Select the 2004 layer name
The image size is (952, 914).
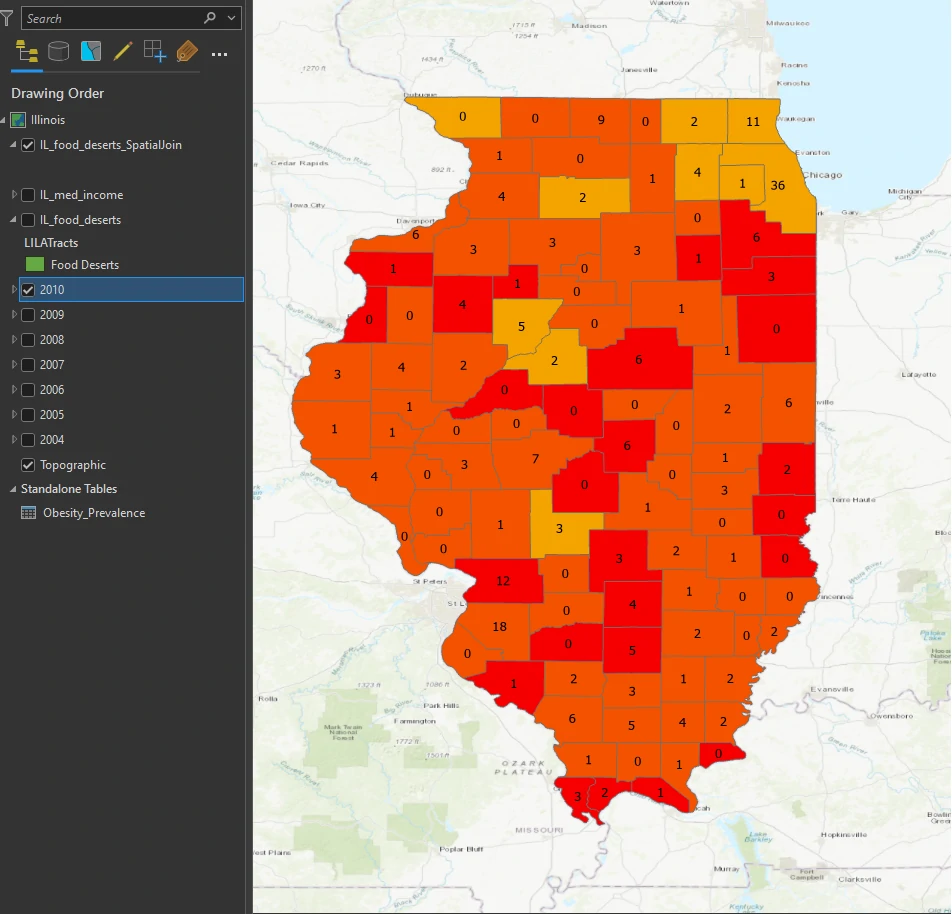(x=52, y=440)
